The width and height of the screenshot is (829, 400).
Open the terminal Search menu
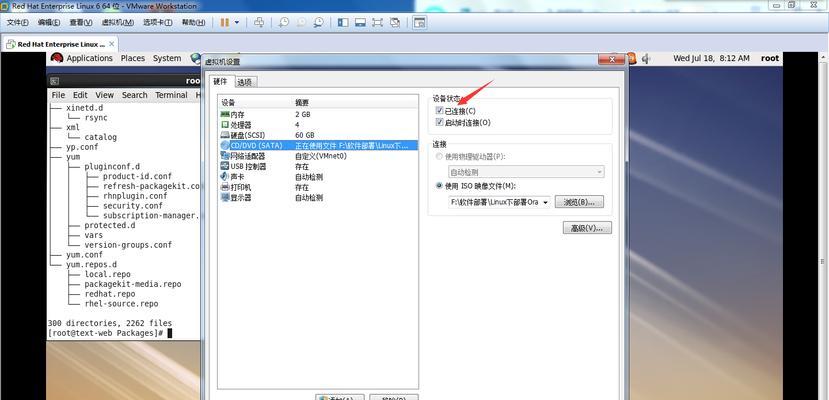[134, 95]
